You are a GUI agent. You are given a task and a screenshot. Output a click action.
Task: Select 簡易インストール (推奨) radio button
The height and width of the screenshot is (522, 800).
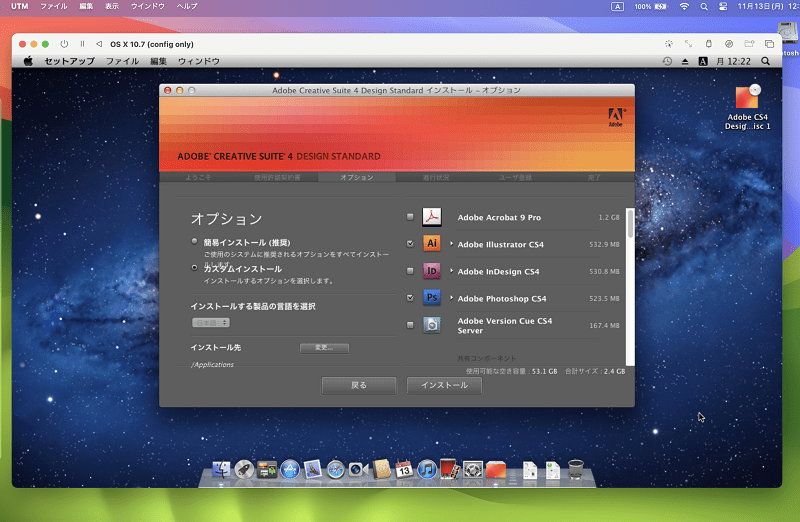[194, 241]
